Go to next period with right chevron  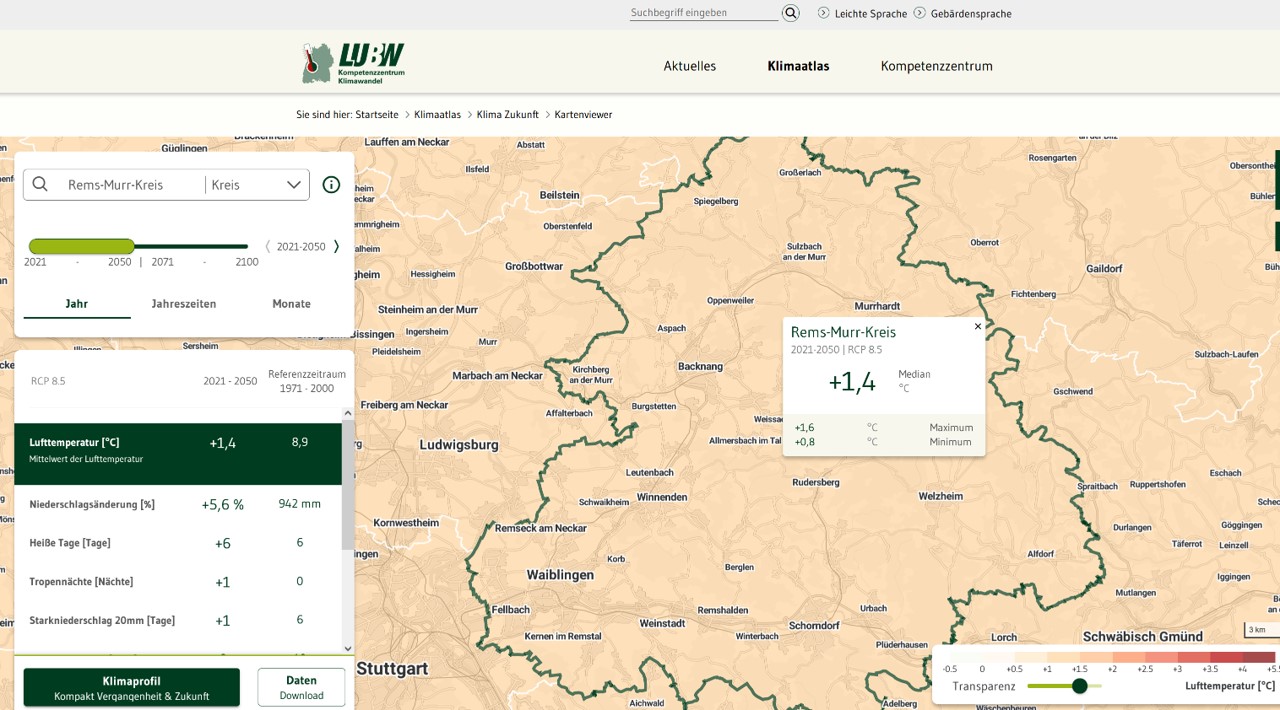tap(336, 246)
